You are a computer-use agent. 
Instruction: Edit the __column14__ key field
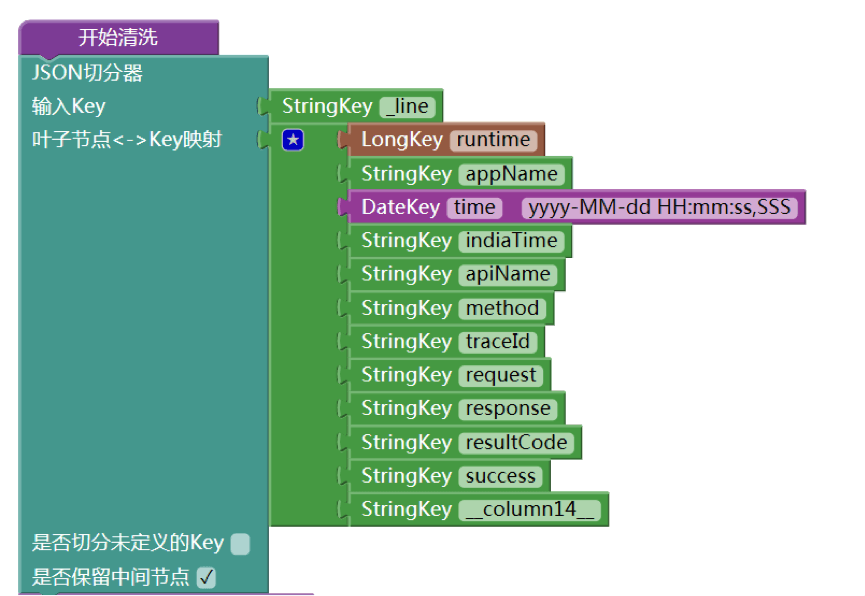530,509
